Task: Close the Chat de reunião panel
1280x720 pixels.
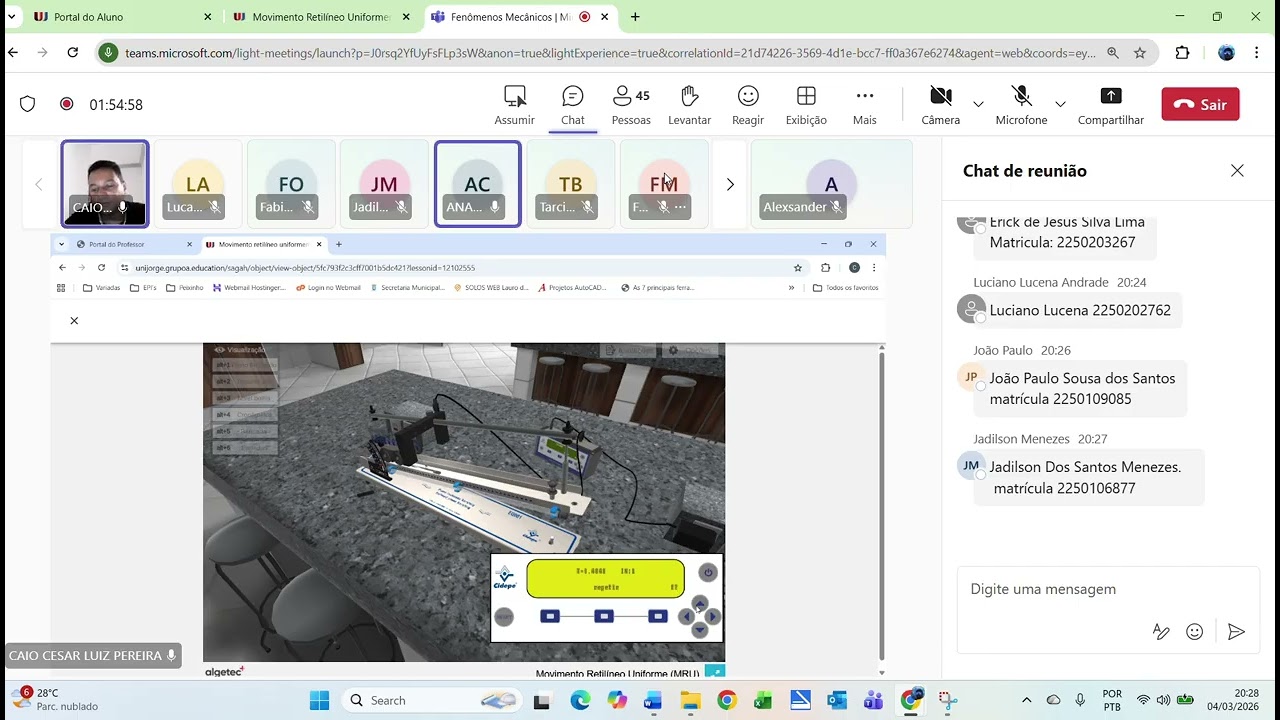Action: click(1237, 171)
